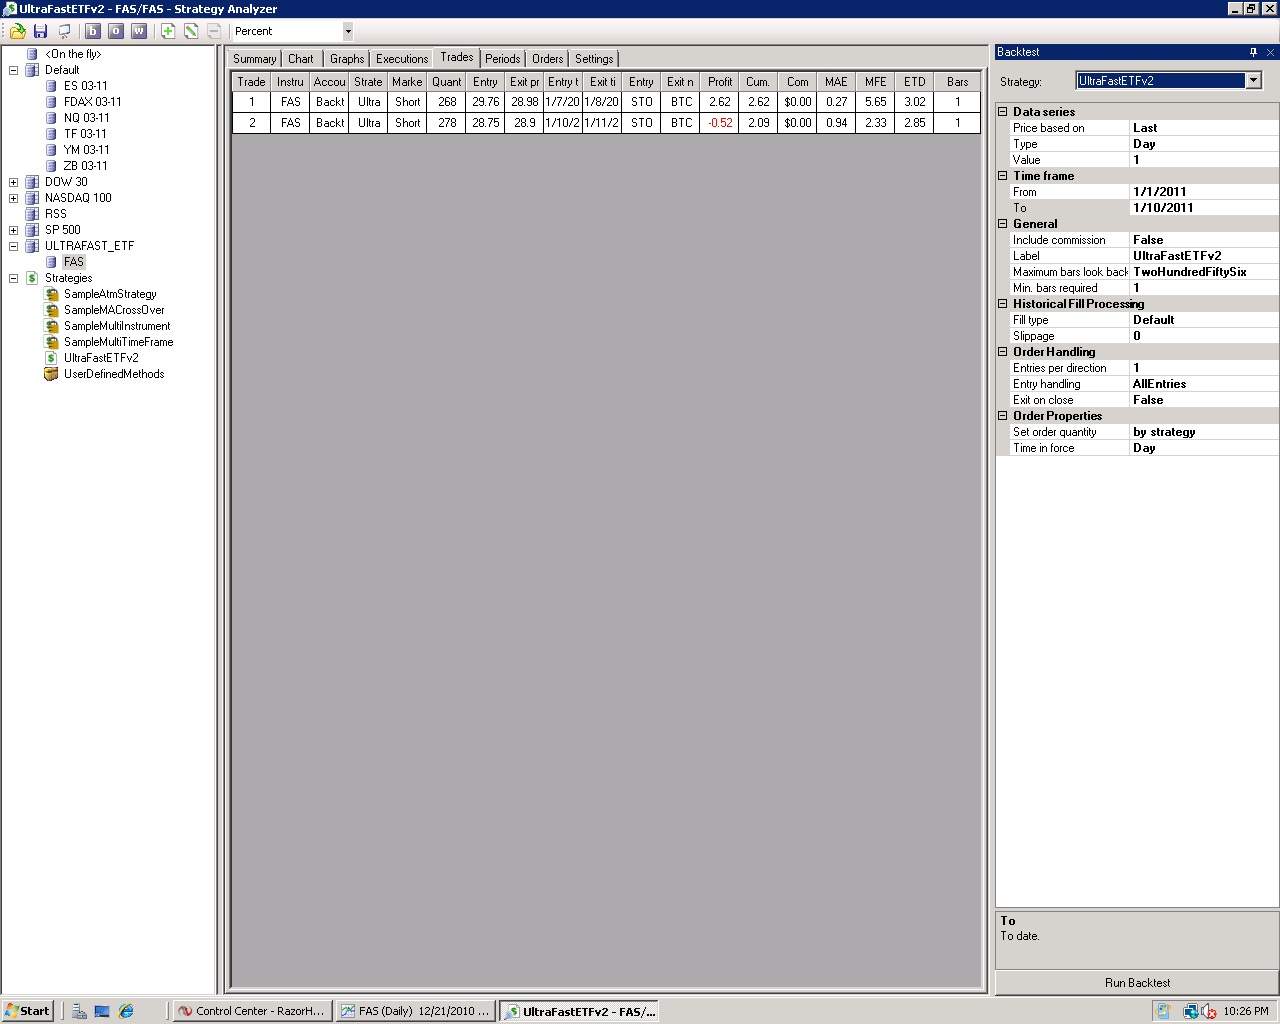Switch to the Executions tab

402,59
